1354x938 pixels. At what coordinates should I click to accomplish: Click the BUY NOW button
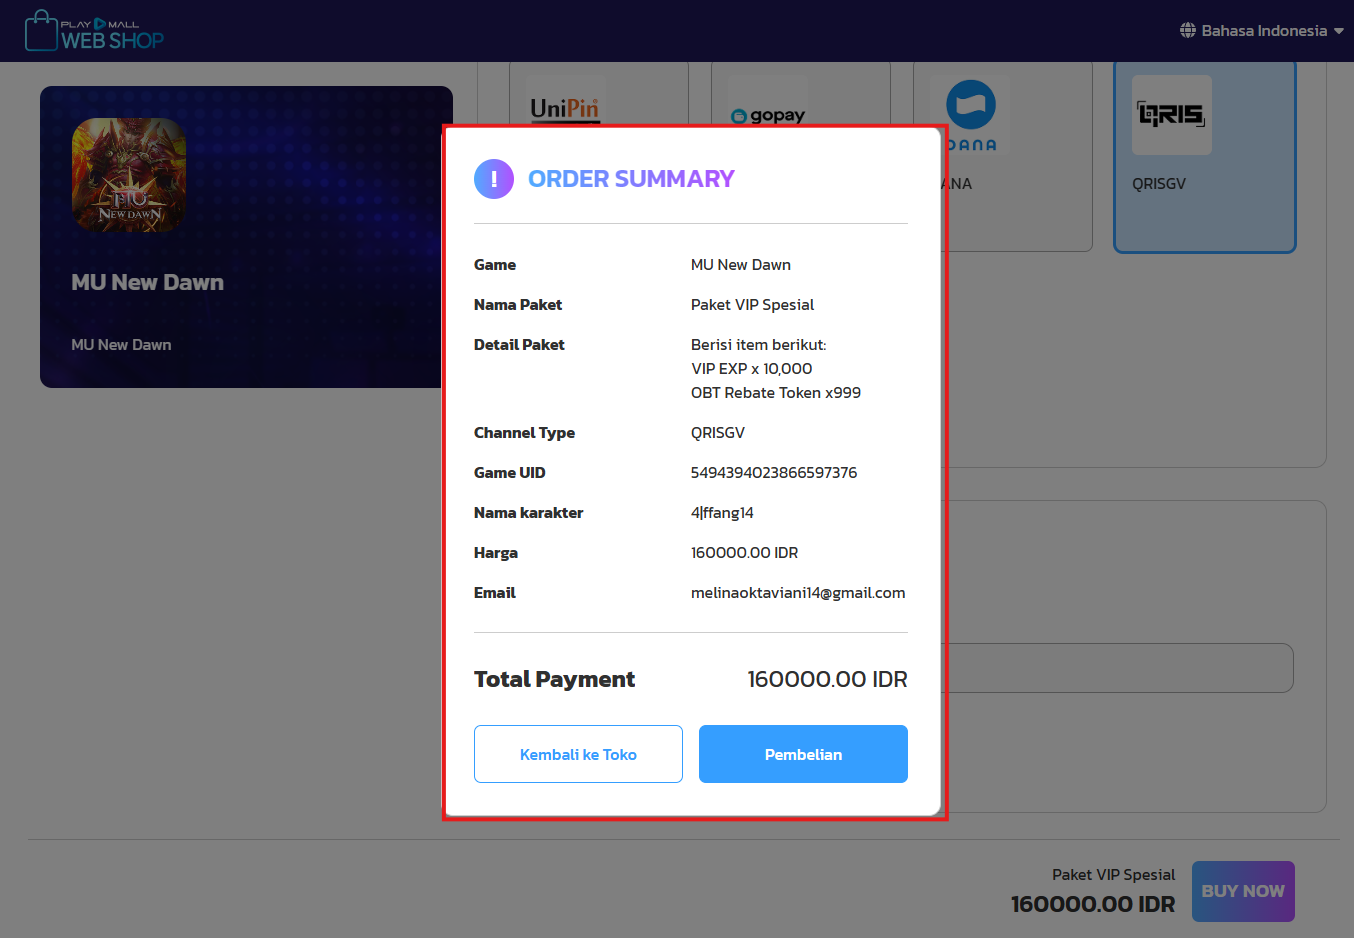click(x=1243, y=891)
